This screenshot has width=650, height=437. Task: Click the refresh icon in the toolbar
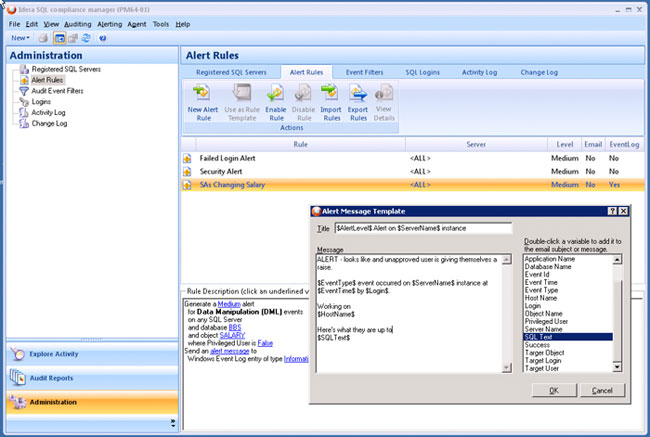click(x=86, y=38)
